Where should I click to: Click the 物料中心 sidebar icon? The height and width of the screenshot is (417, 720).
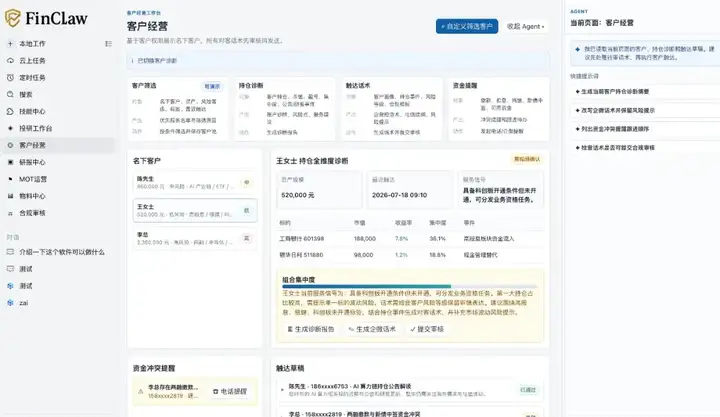[10, 196]
